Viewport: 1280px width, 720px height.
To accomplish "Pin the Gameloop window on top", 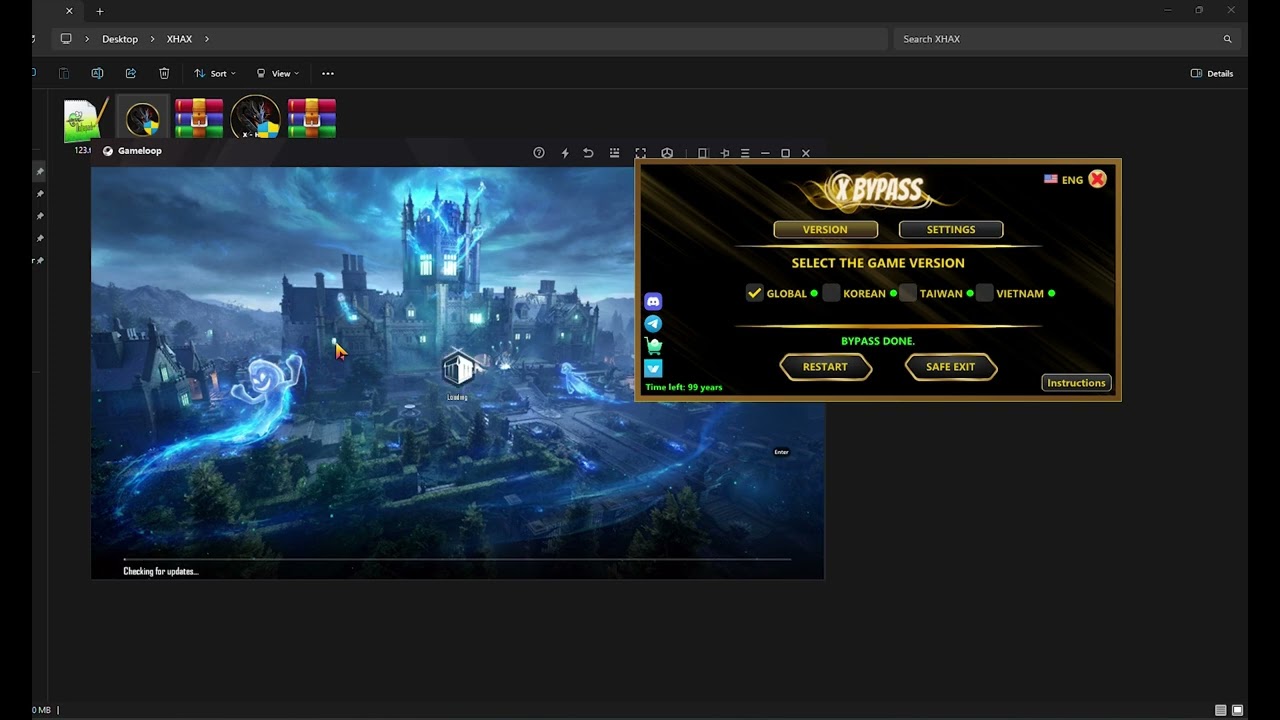I will tap(725, 153).
